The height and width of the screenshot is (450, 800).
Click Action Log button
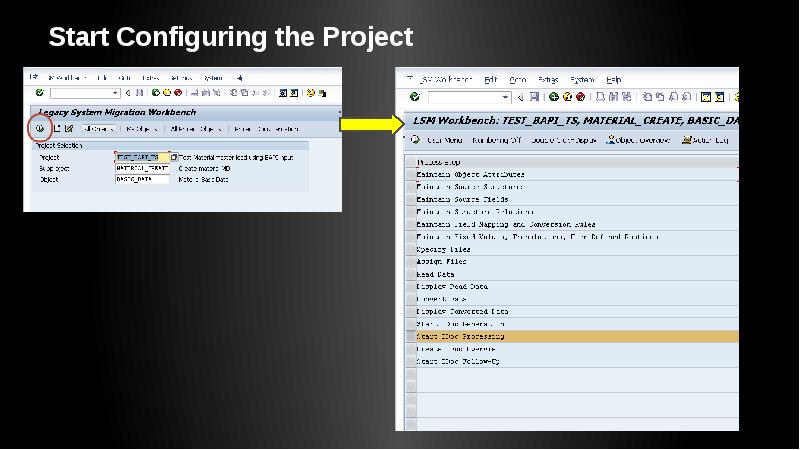[705, 140]
